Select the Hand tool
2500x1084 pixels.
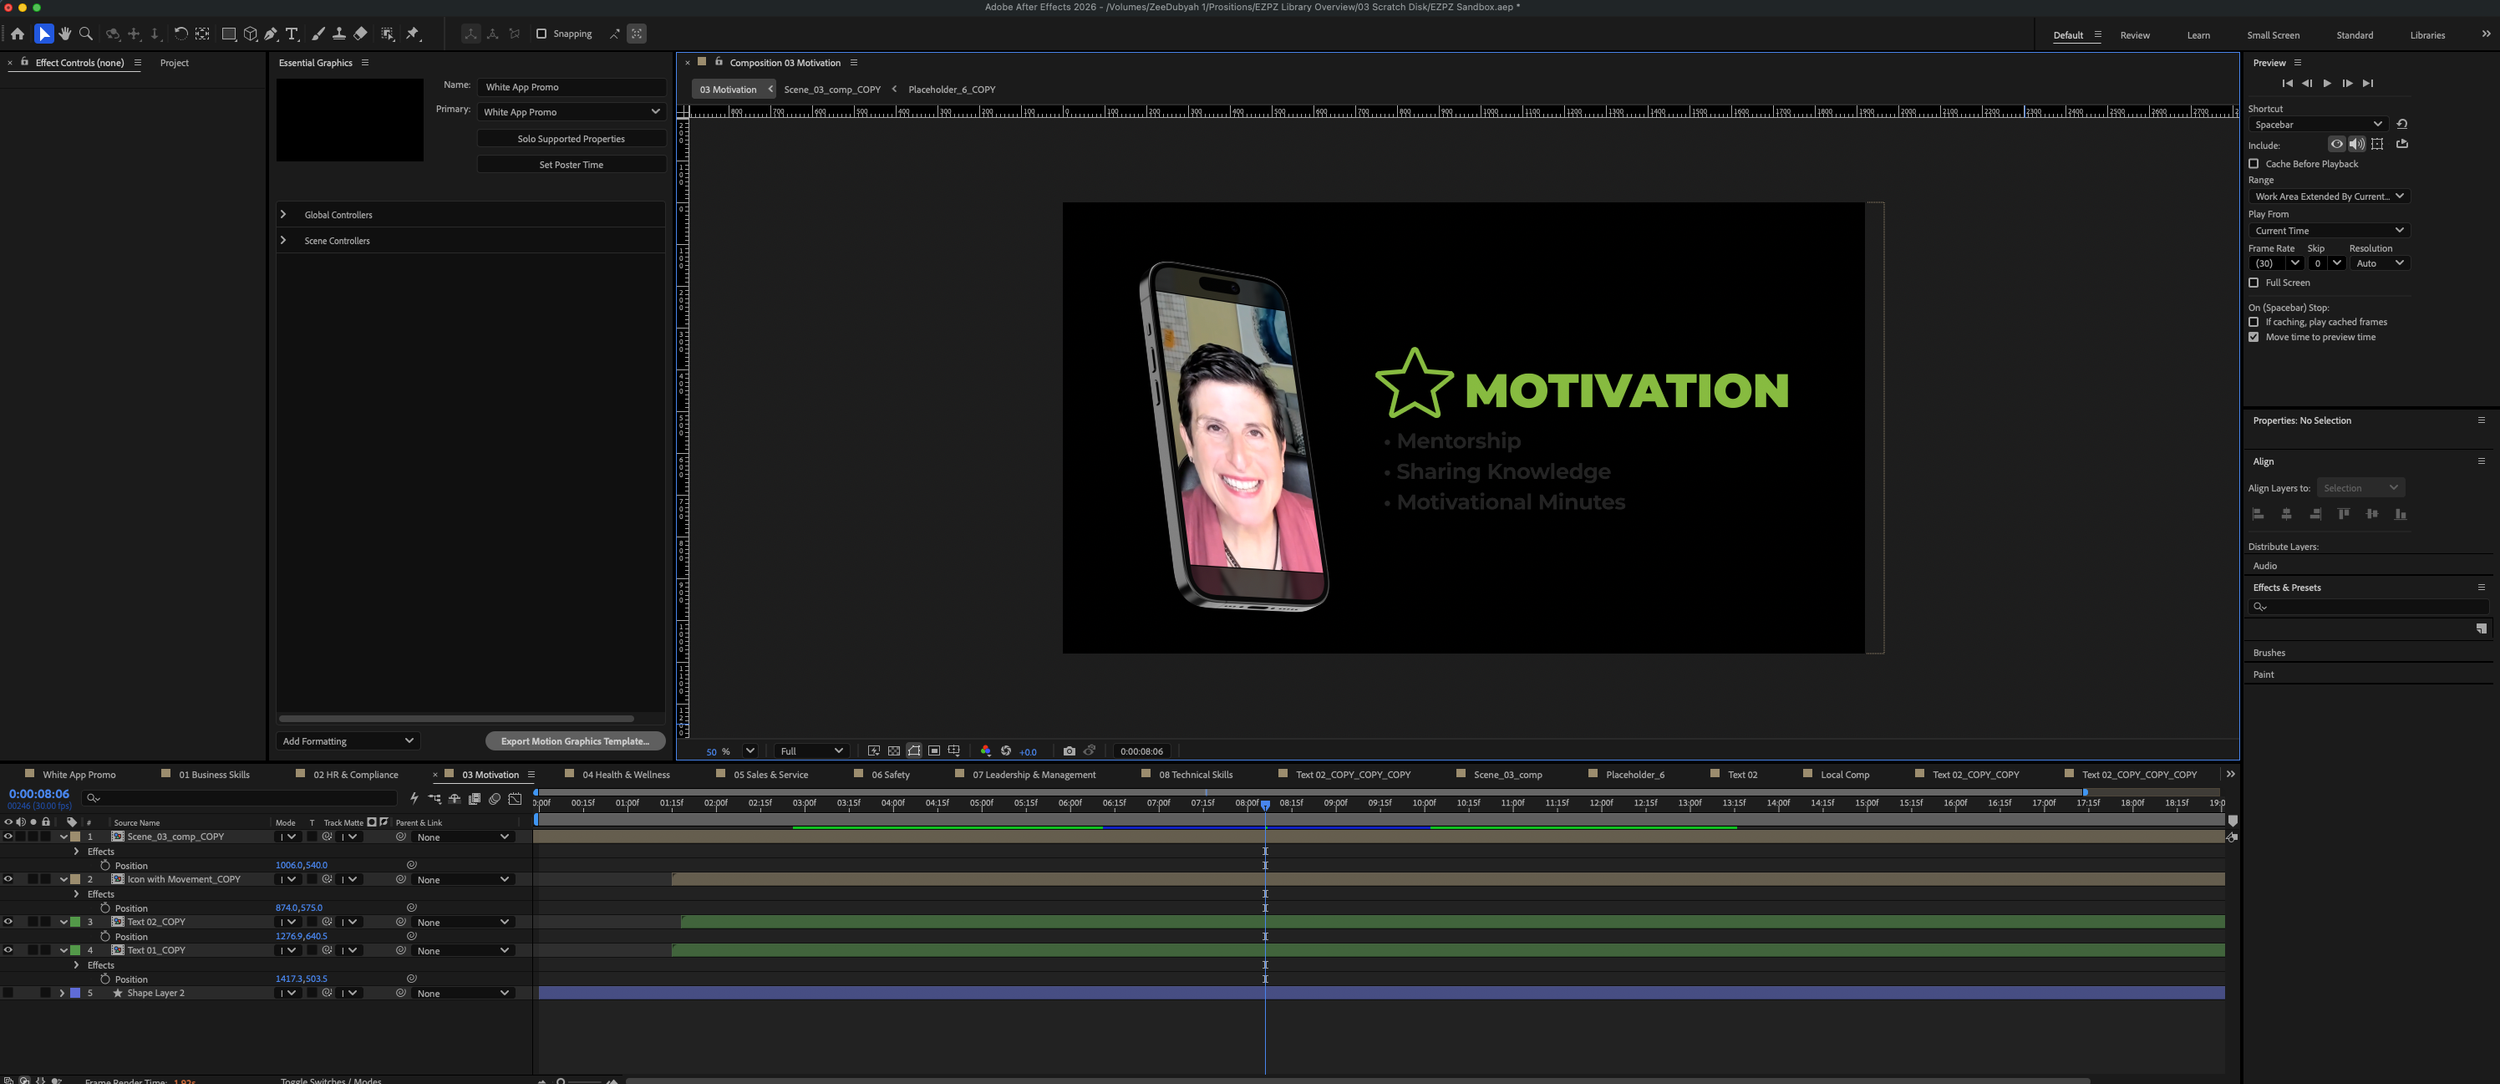65,34
